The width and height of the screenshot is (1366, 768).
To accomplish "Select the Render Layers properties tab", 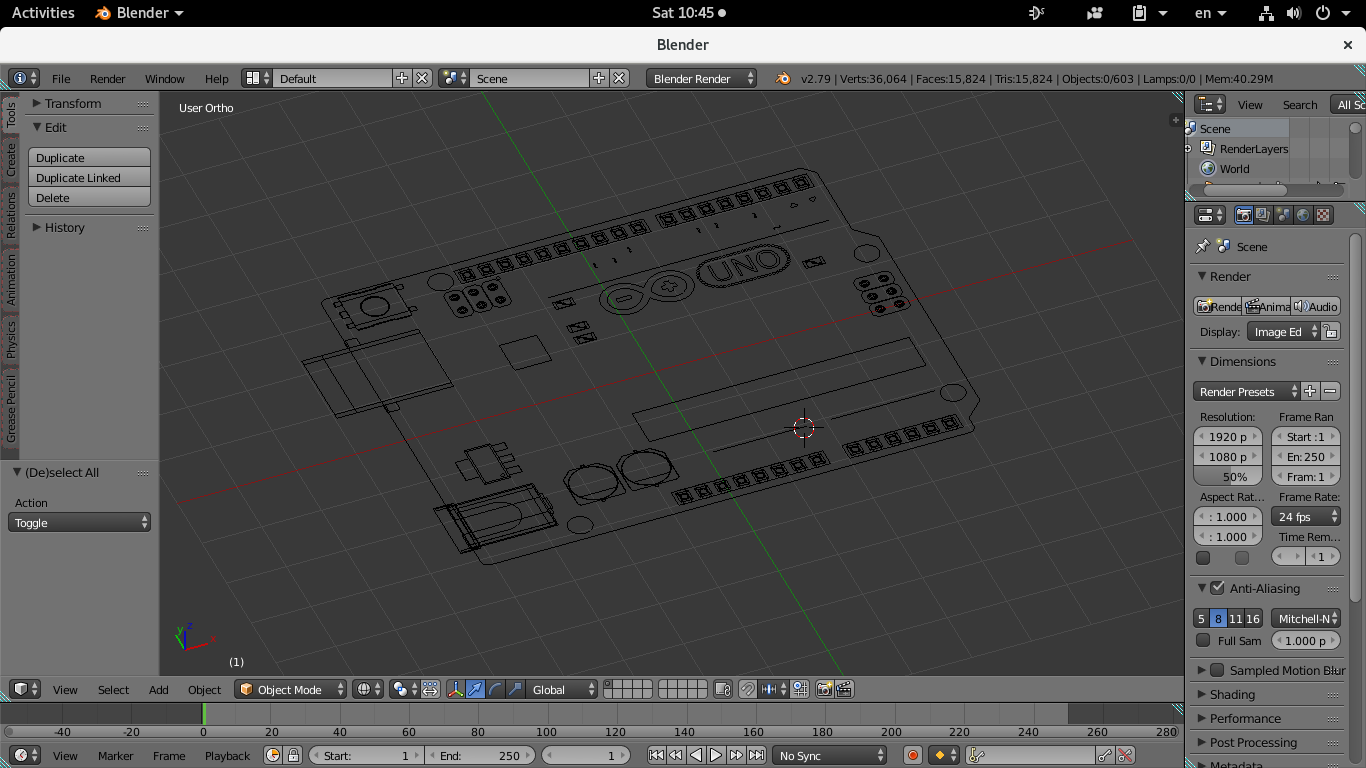I will (x=1263, y=215).
